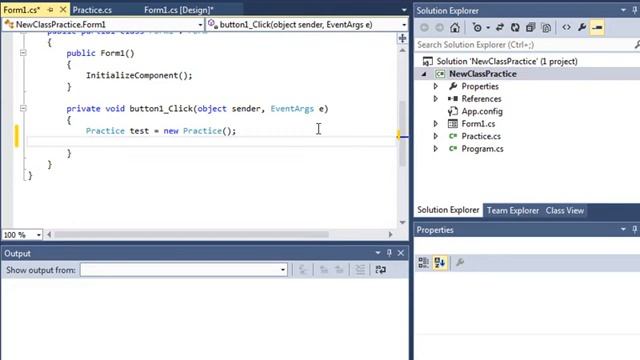640x360 pixels.
Task: Expand the Practice.cs node in Solution Explorer
Action: click(x=436, y=136)
